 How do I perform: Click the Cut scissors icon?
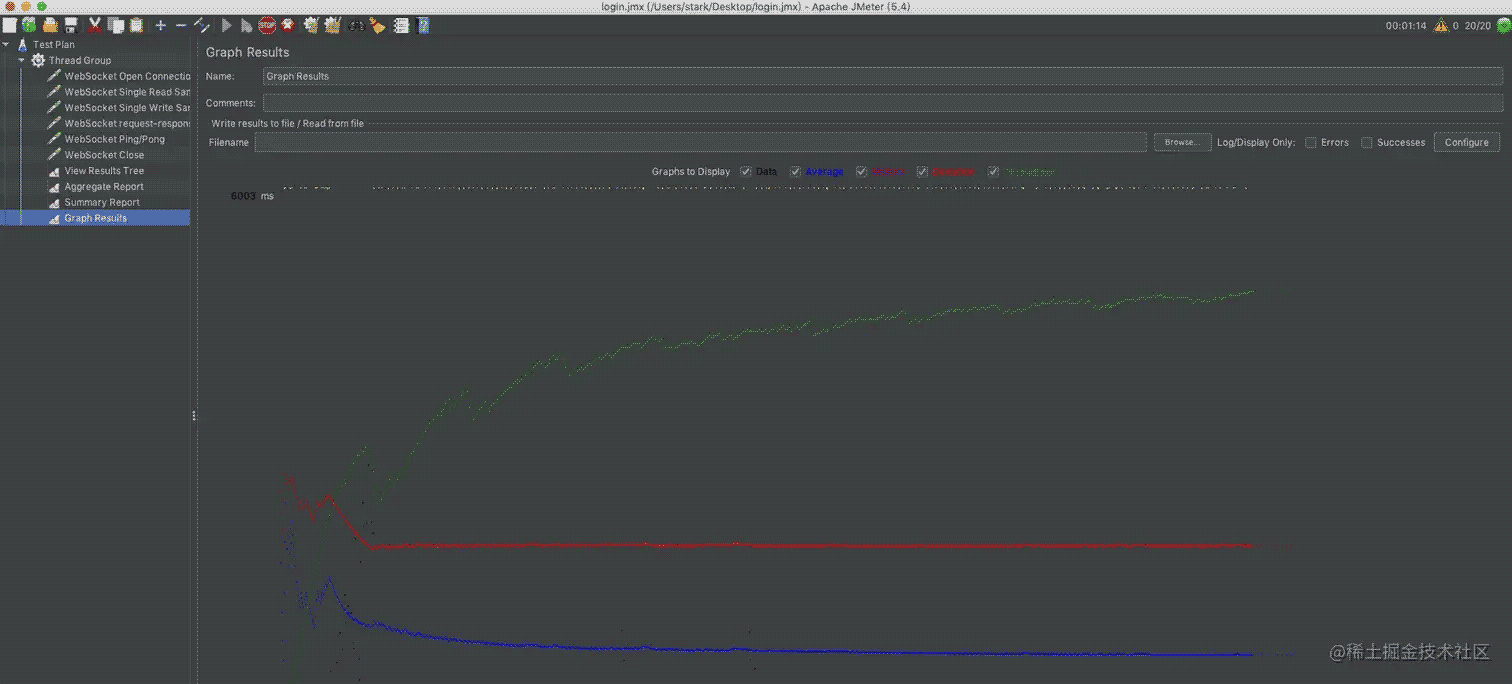(95, 26)
